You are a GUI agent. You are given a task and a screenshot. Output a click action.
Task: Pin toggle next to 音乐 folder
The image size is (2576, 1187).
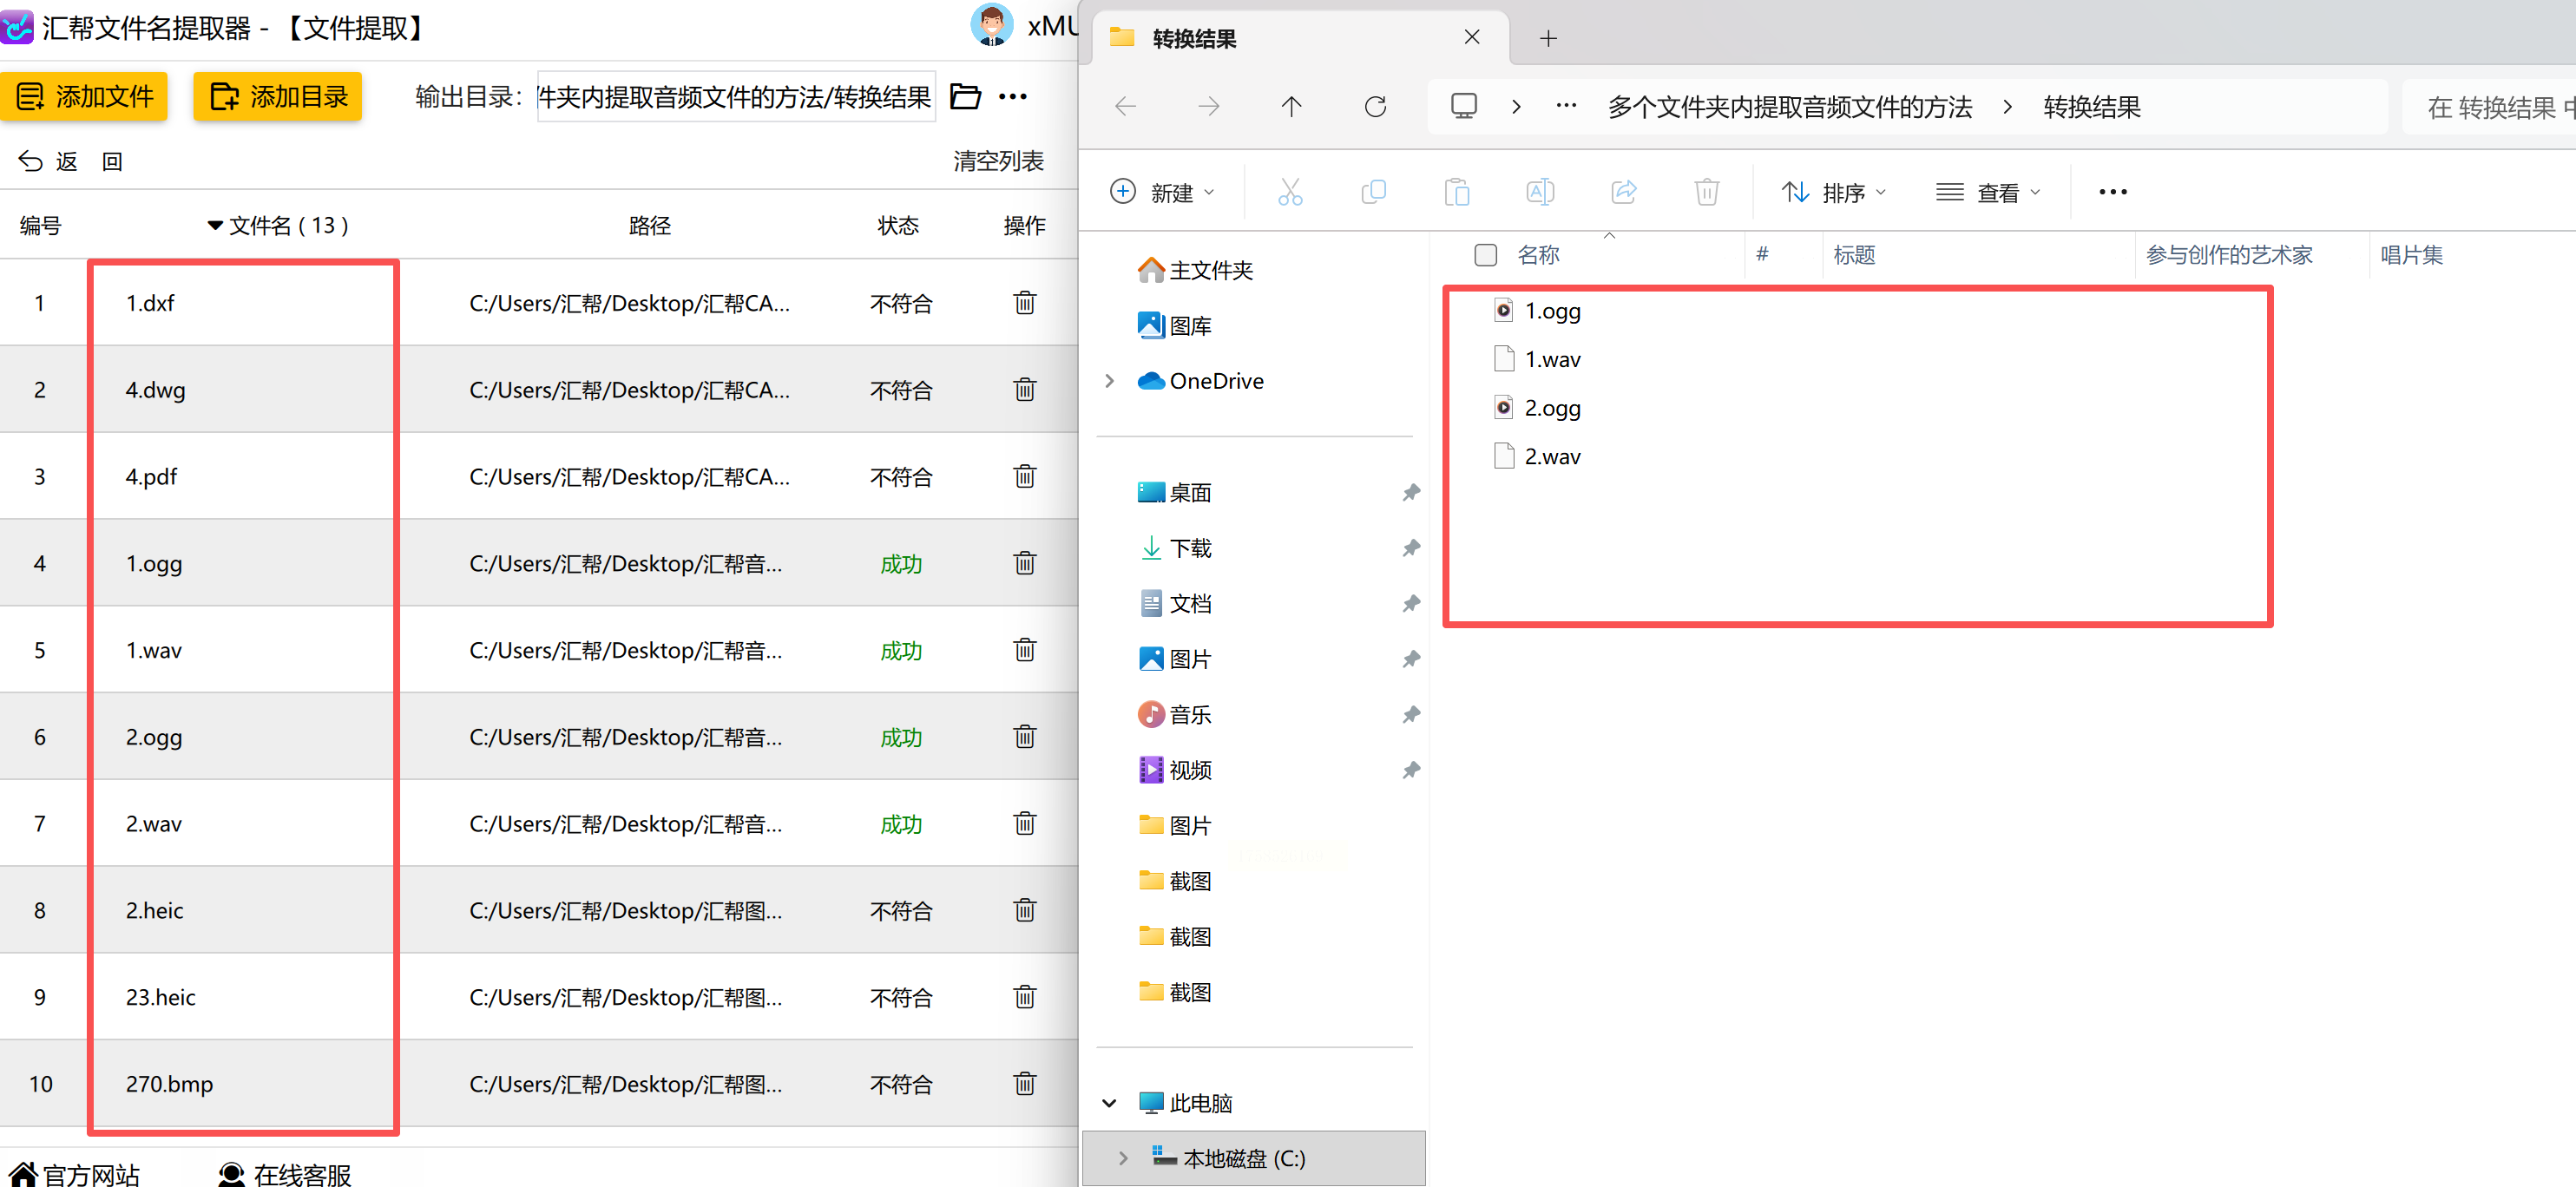tap(1410, 714)
